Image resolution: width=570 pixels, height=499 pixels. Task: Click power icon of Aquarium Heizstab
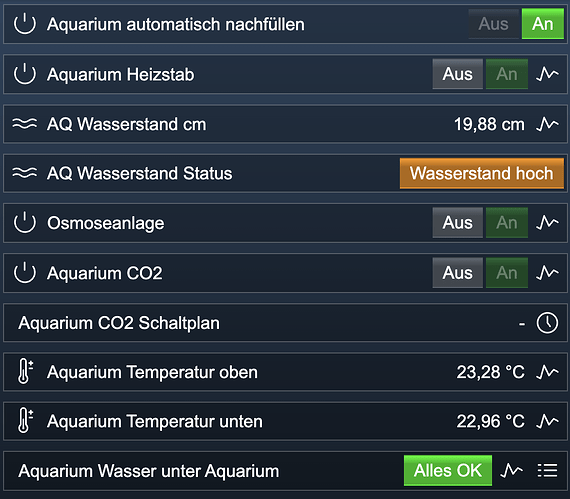click(x=25, y=74)
